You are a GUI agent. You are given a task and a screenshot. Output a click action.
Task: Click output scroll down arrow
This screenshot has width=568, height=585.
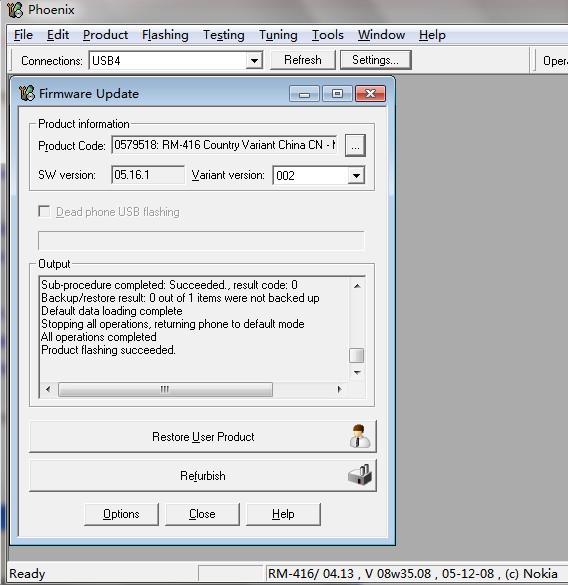pos(357,373)
